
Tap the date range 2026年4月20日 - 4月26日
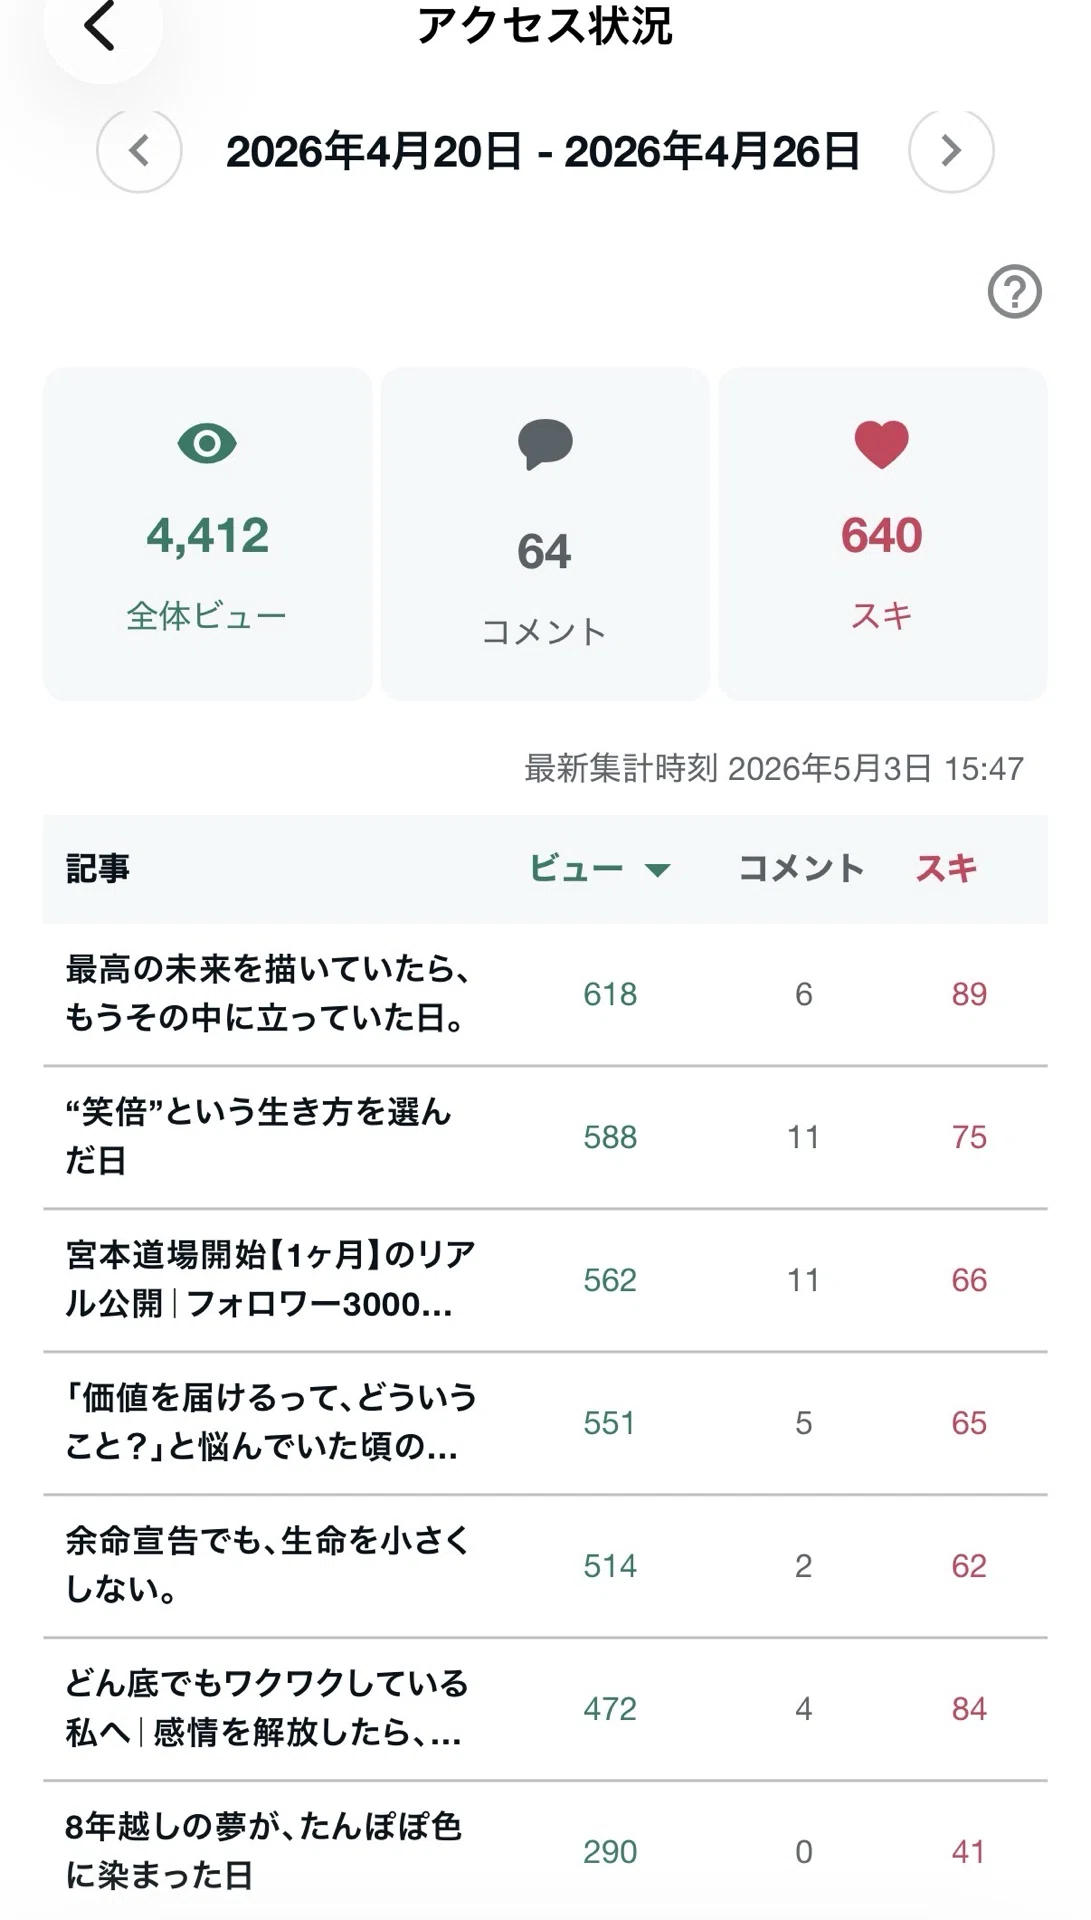point(543,151)
